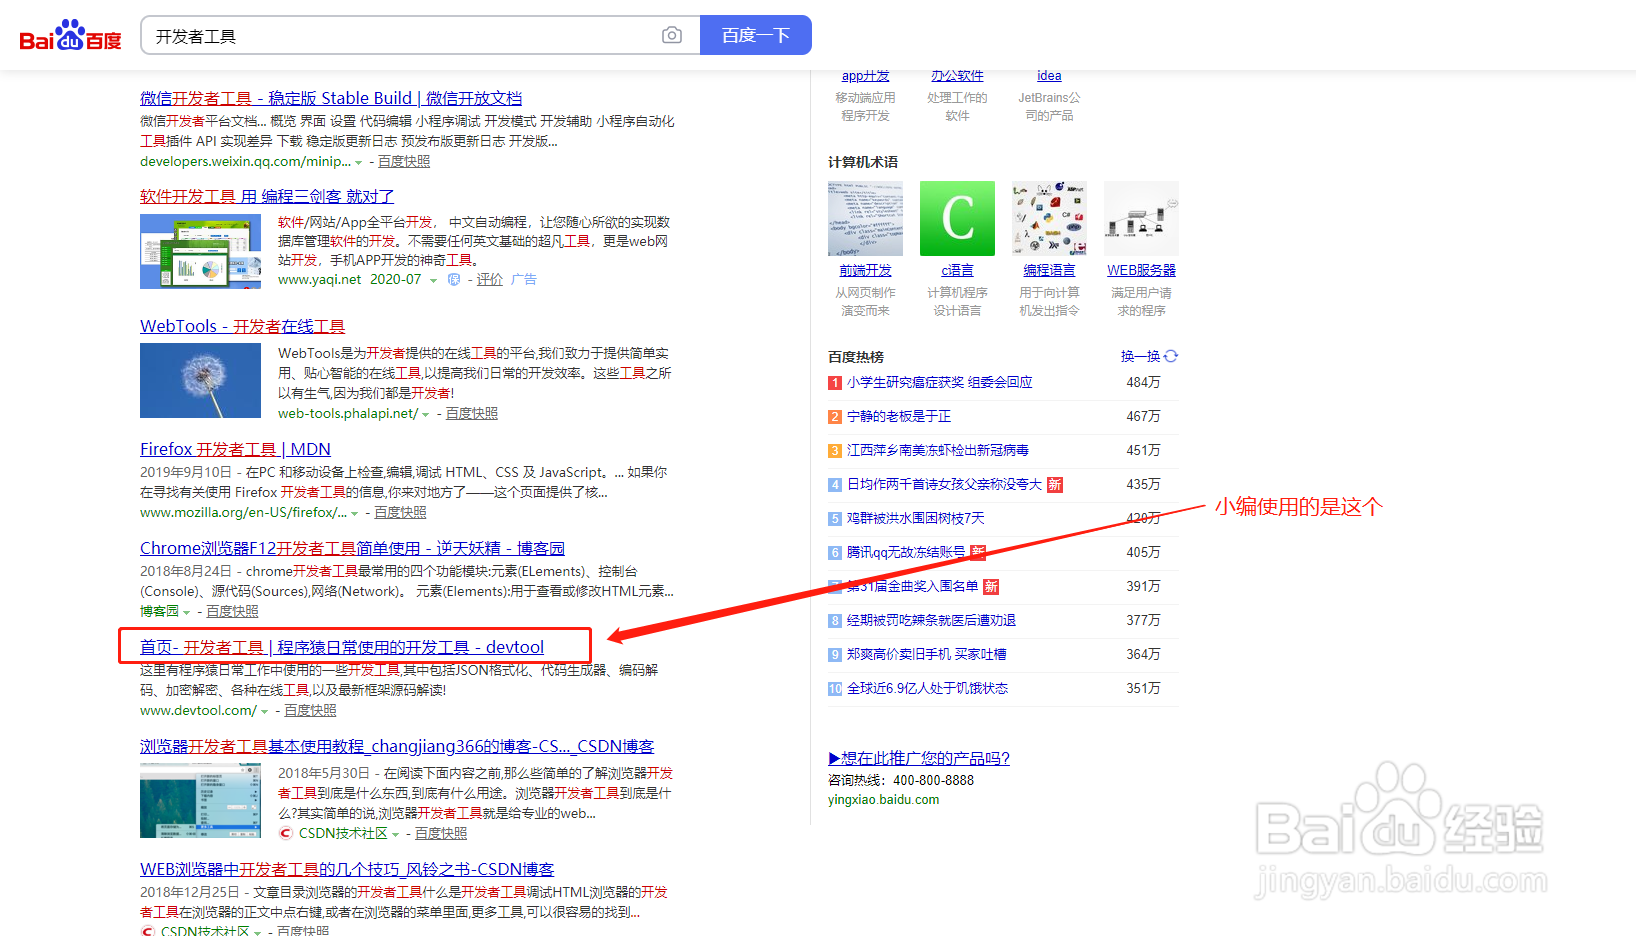1636x936 pixels.
Task: Click 换一换 refresh hot list
Action: pos(1149,356)
